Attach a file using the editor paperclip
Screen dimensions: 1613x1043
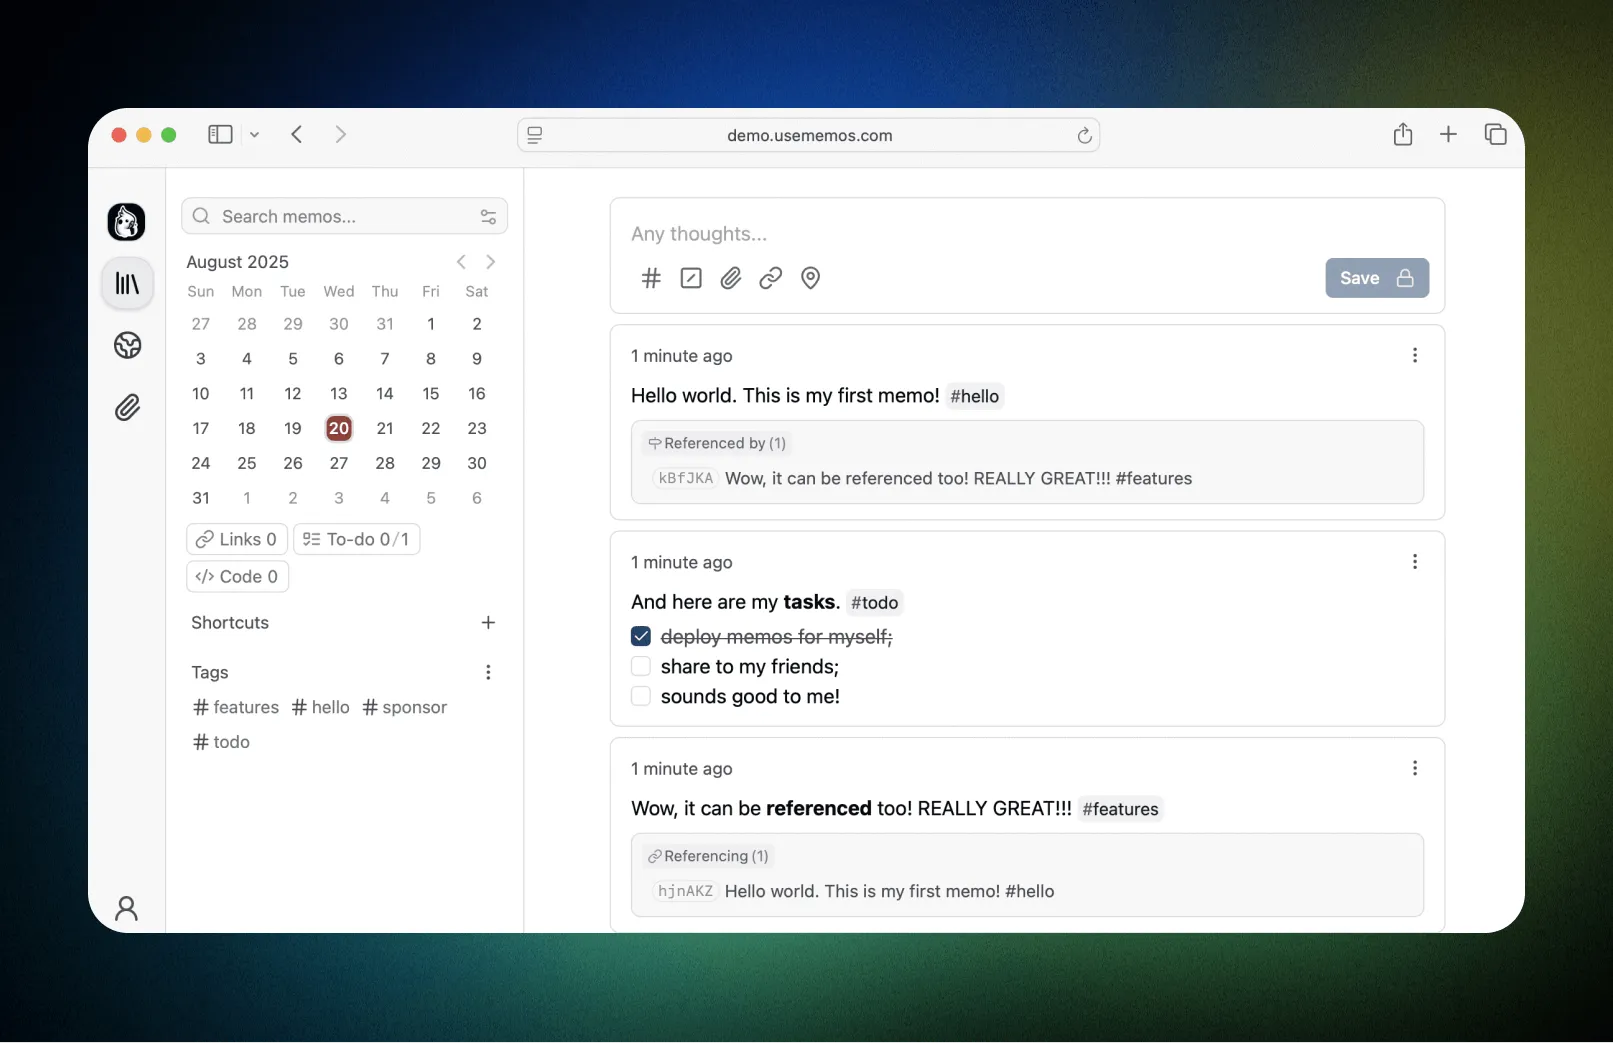[731, 278]
